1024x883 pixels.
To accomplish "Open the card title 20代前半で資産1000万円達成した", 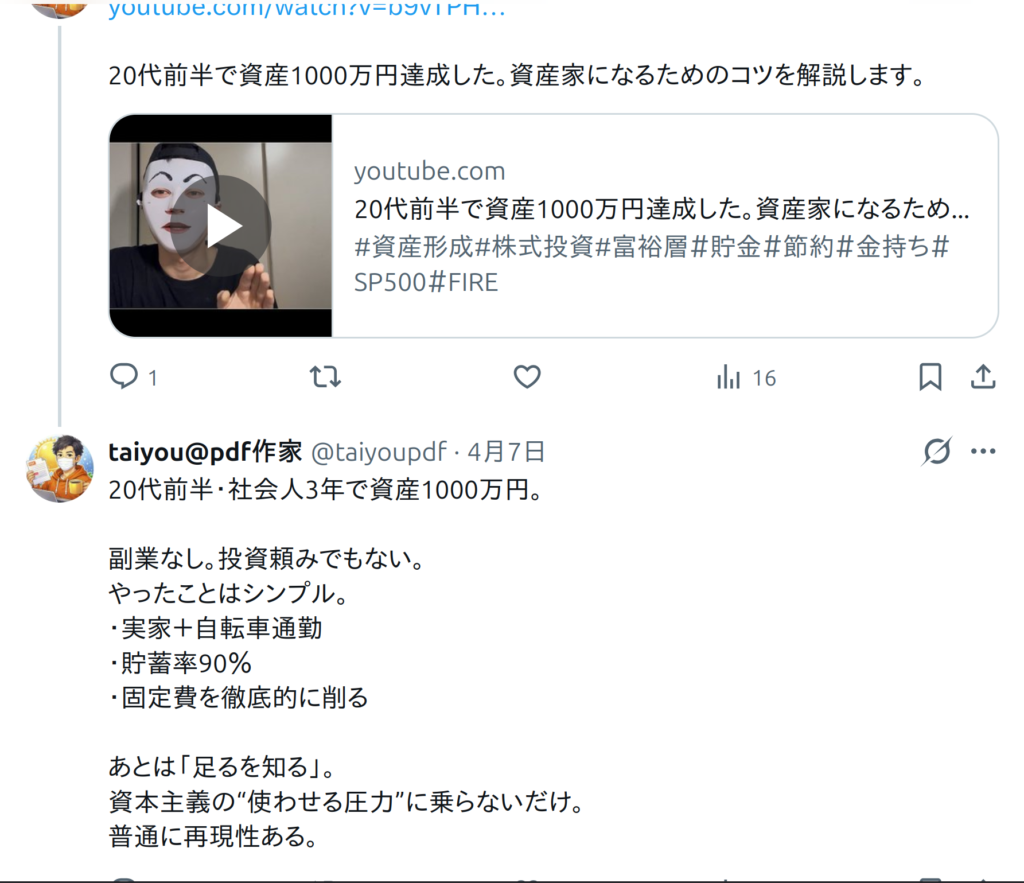I will [662, 209].
